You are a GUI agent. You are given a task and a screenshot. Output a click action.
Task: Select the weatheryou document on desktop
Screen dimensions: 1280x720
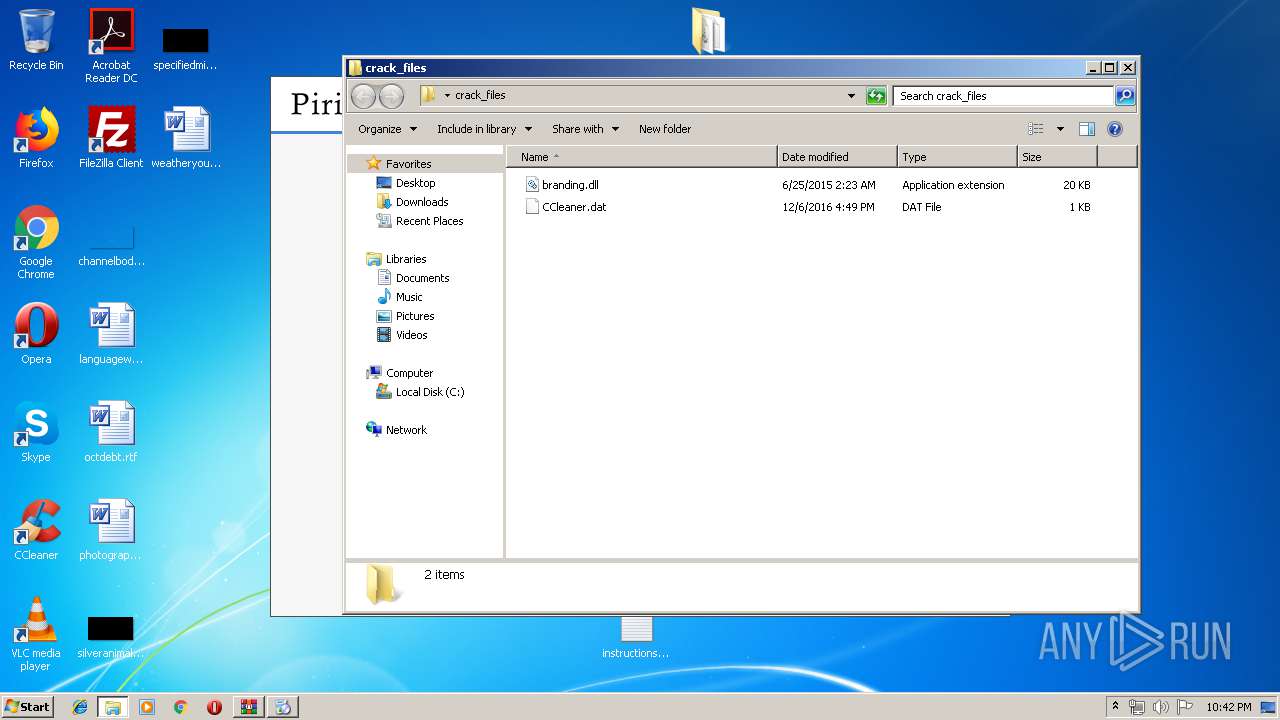(186, 138)
